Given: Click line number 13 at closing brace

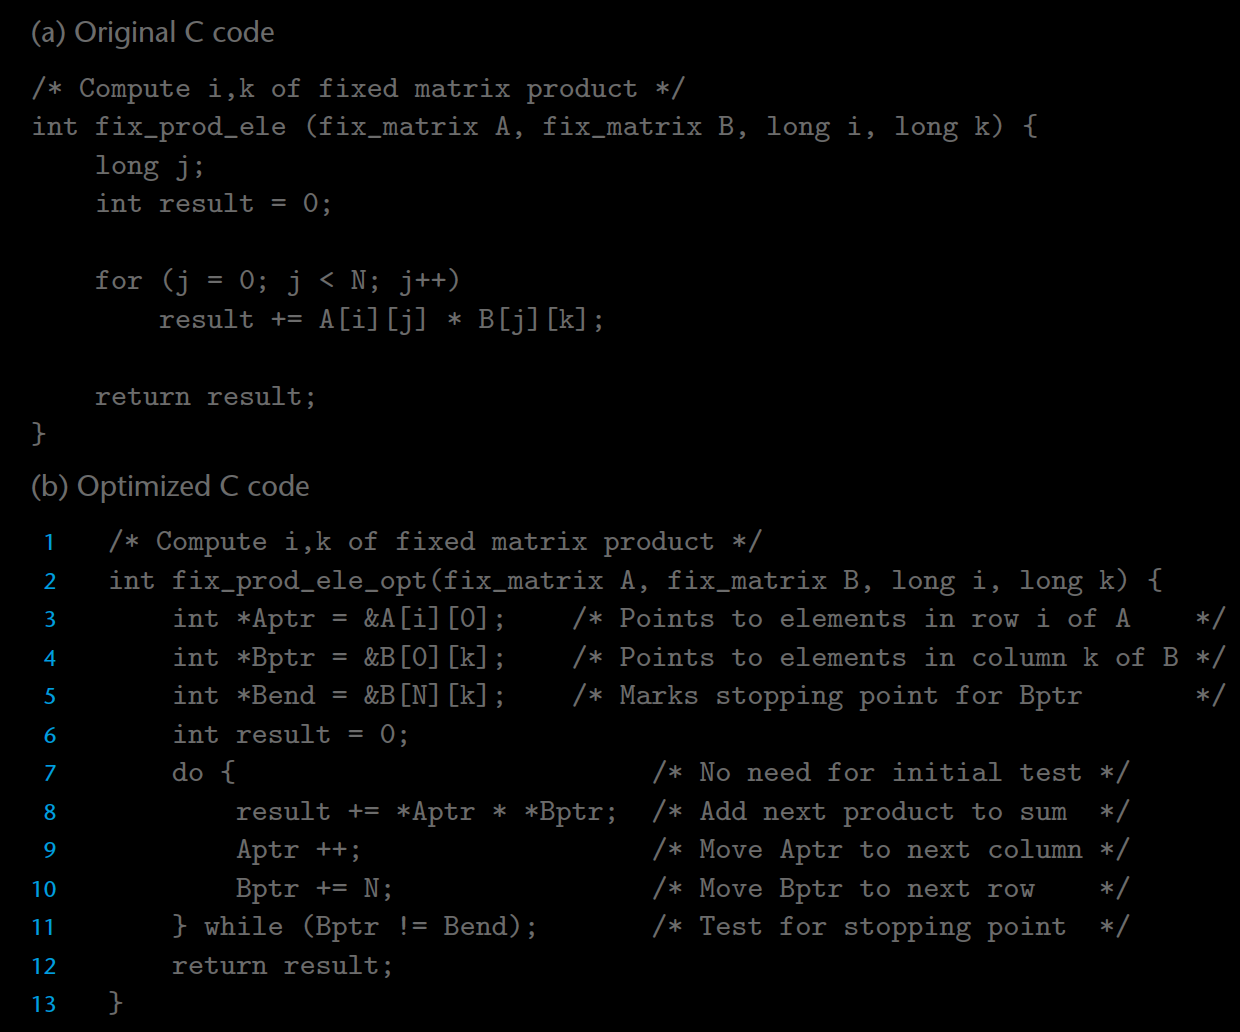Looking at the screenshot, I should pos(44,1005).
